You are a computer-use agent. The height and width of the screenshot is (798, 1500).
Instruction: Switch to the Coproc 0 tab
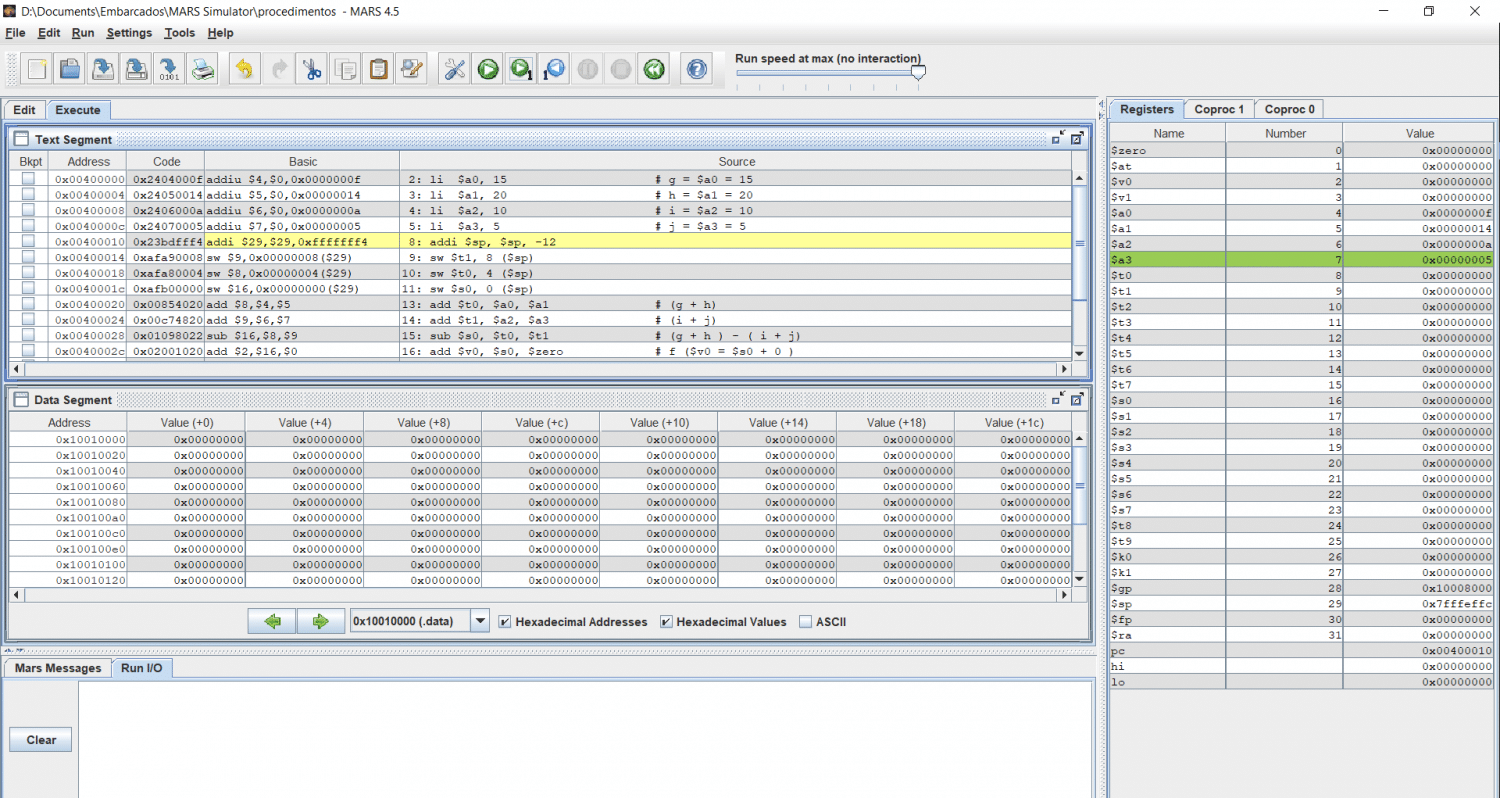click(1289, 109)
